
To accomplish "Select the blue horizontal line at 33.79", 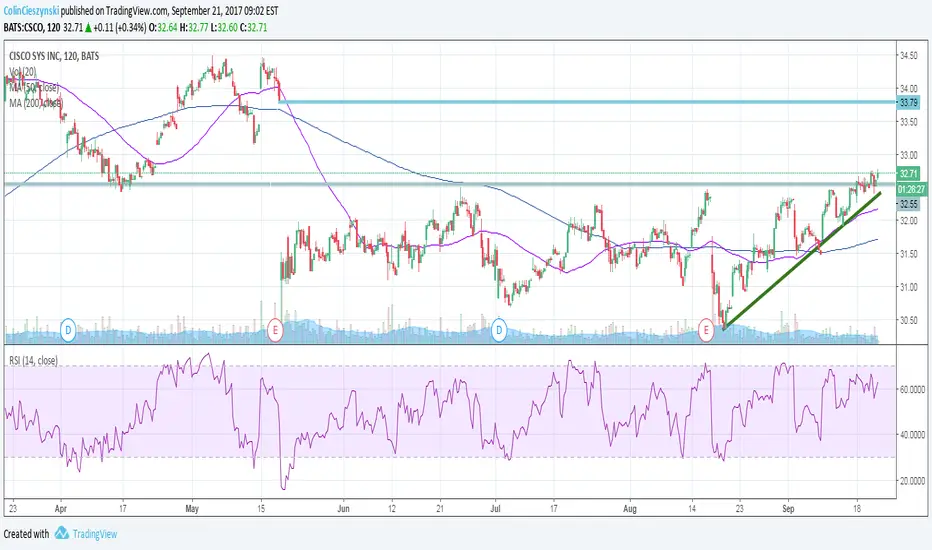I will (587, 102).
